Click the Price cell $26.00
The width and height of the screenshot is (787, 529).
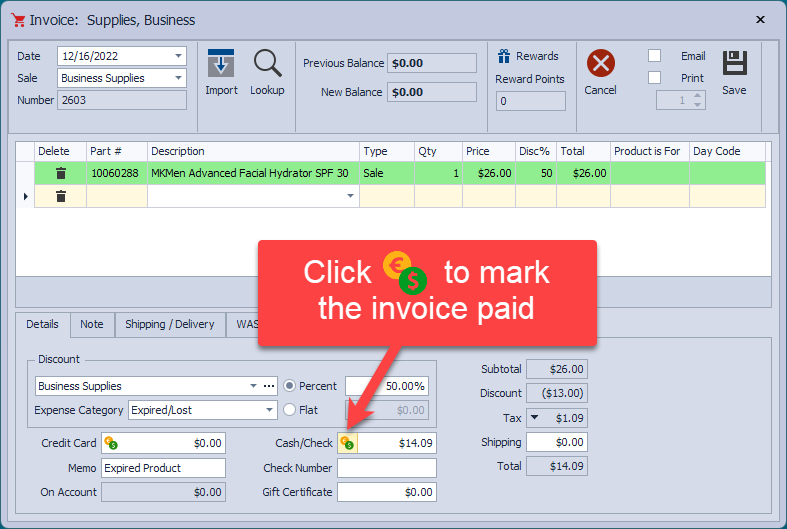489,173
